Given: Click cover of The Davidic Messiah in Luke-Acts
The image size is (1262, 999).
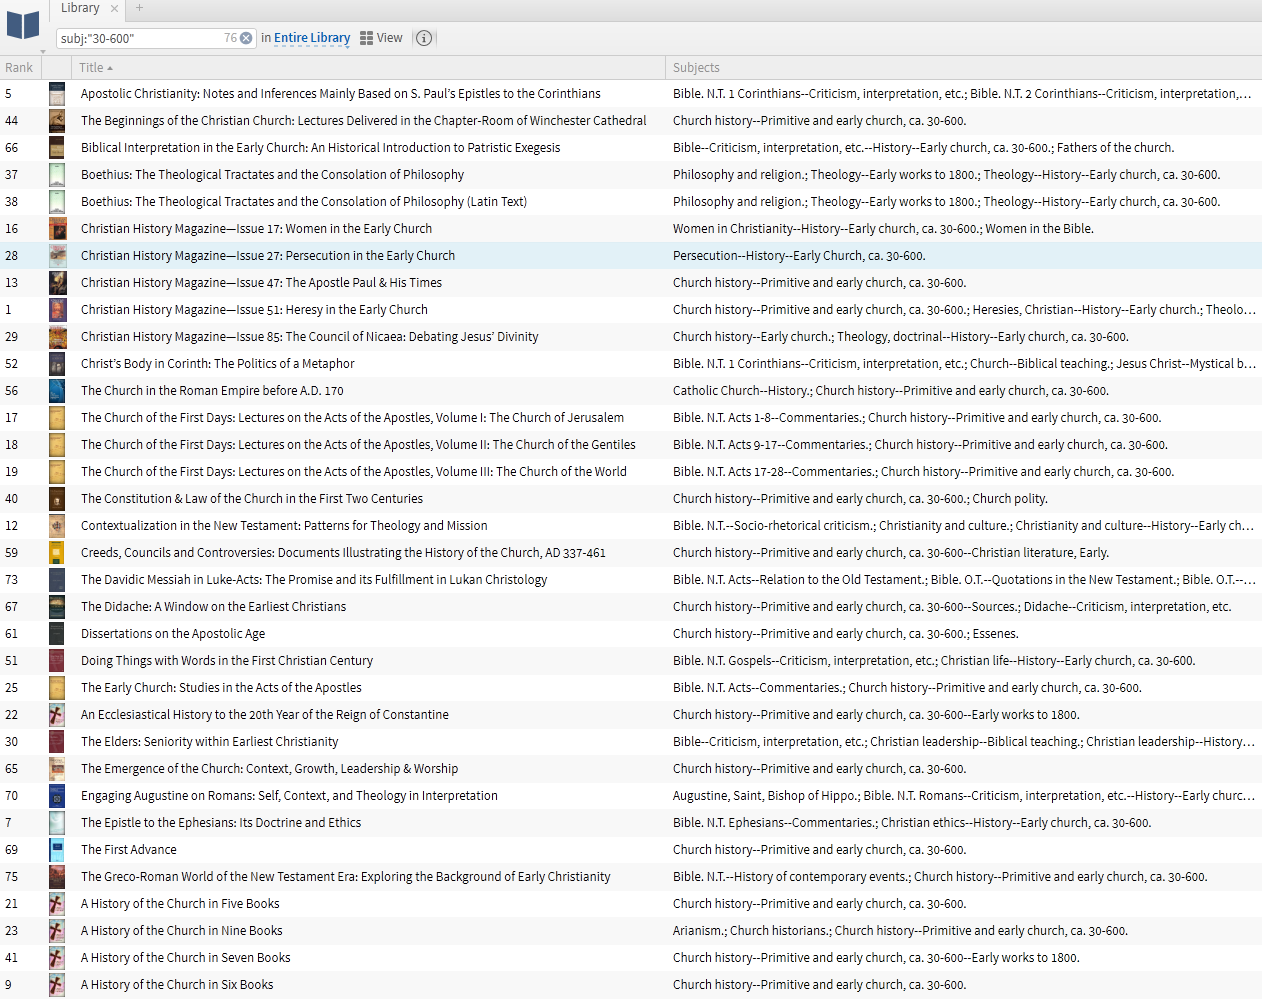Looking at the screenshot, I should tap(57, 580).
